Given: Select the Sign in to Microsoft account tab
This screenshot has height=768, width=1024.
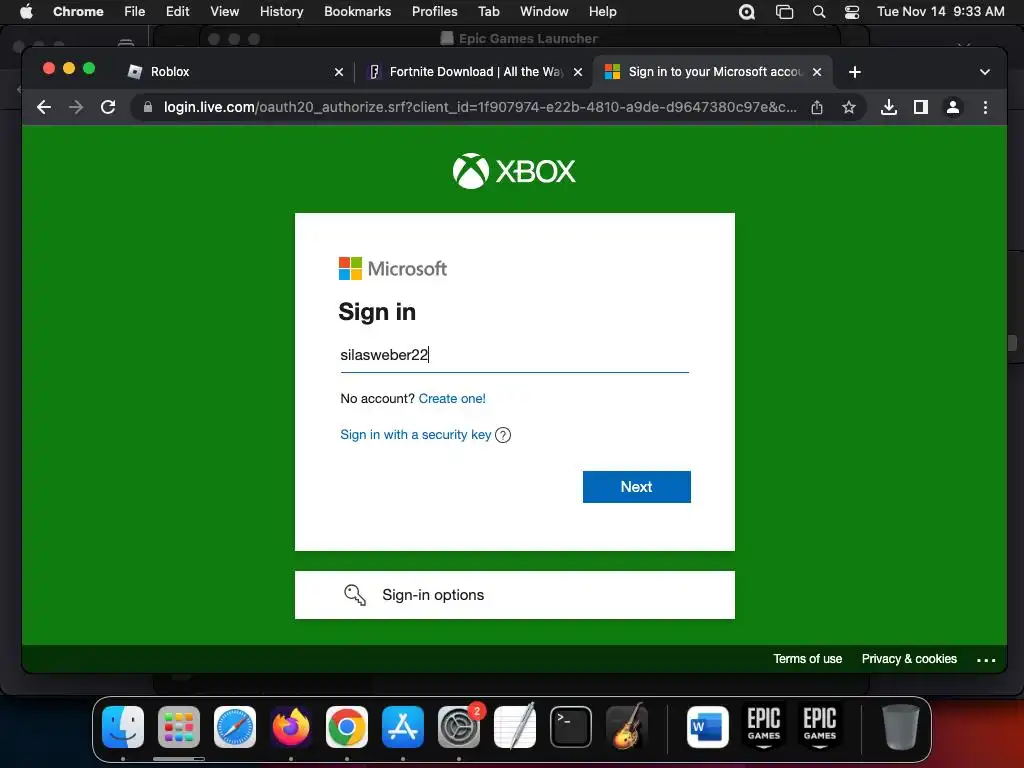Looking at the screenshot, I should click(712, 72).
